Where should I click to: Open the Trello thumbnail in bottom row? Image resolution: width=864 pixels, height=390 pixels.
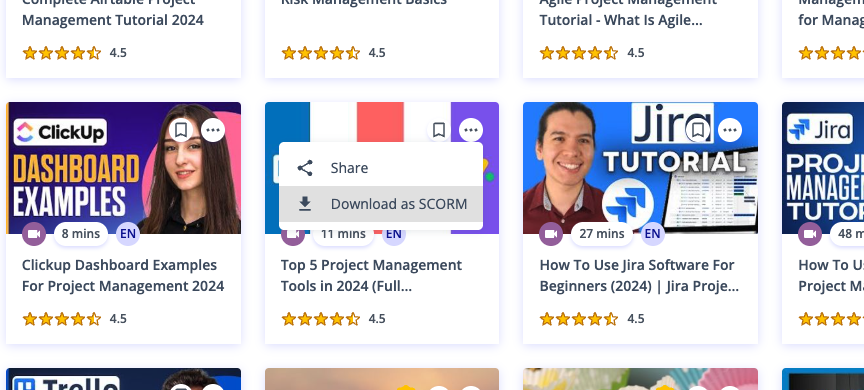pos(123,379)
